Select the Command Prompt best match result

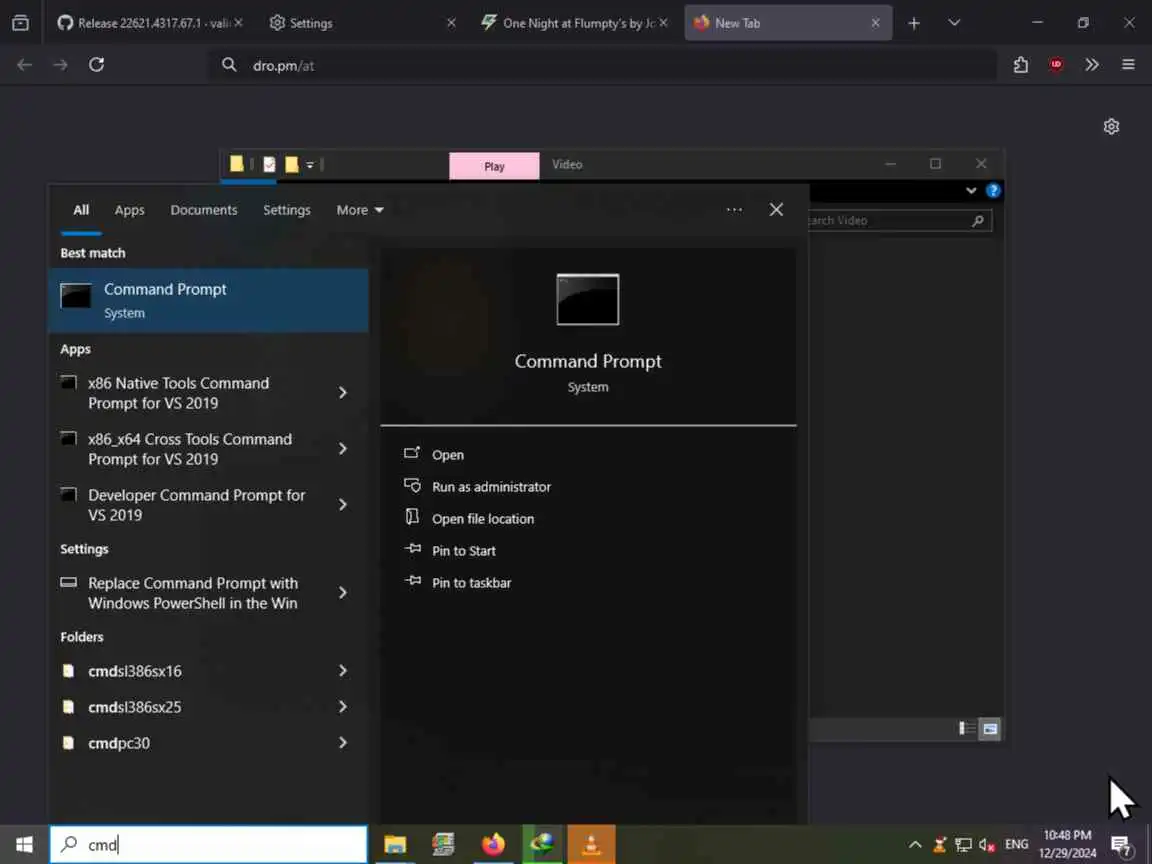pos(209,300)
